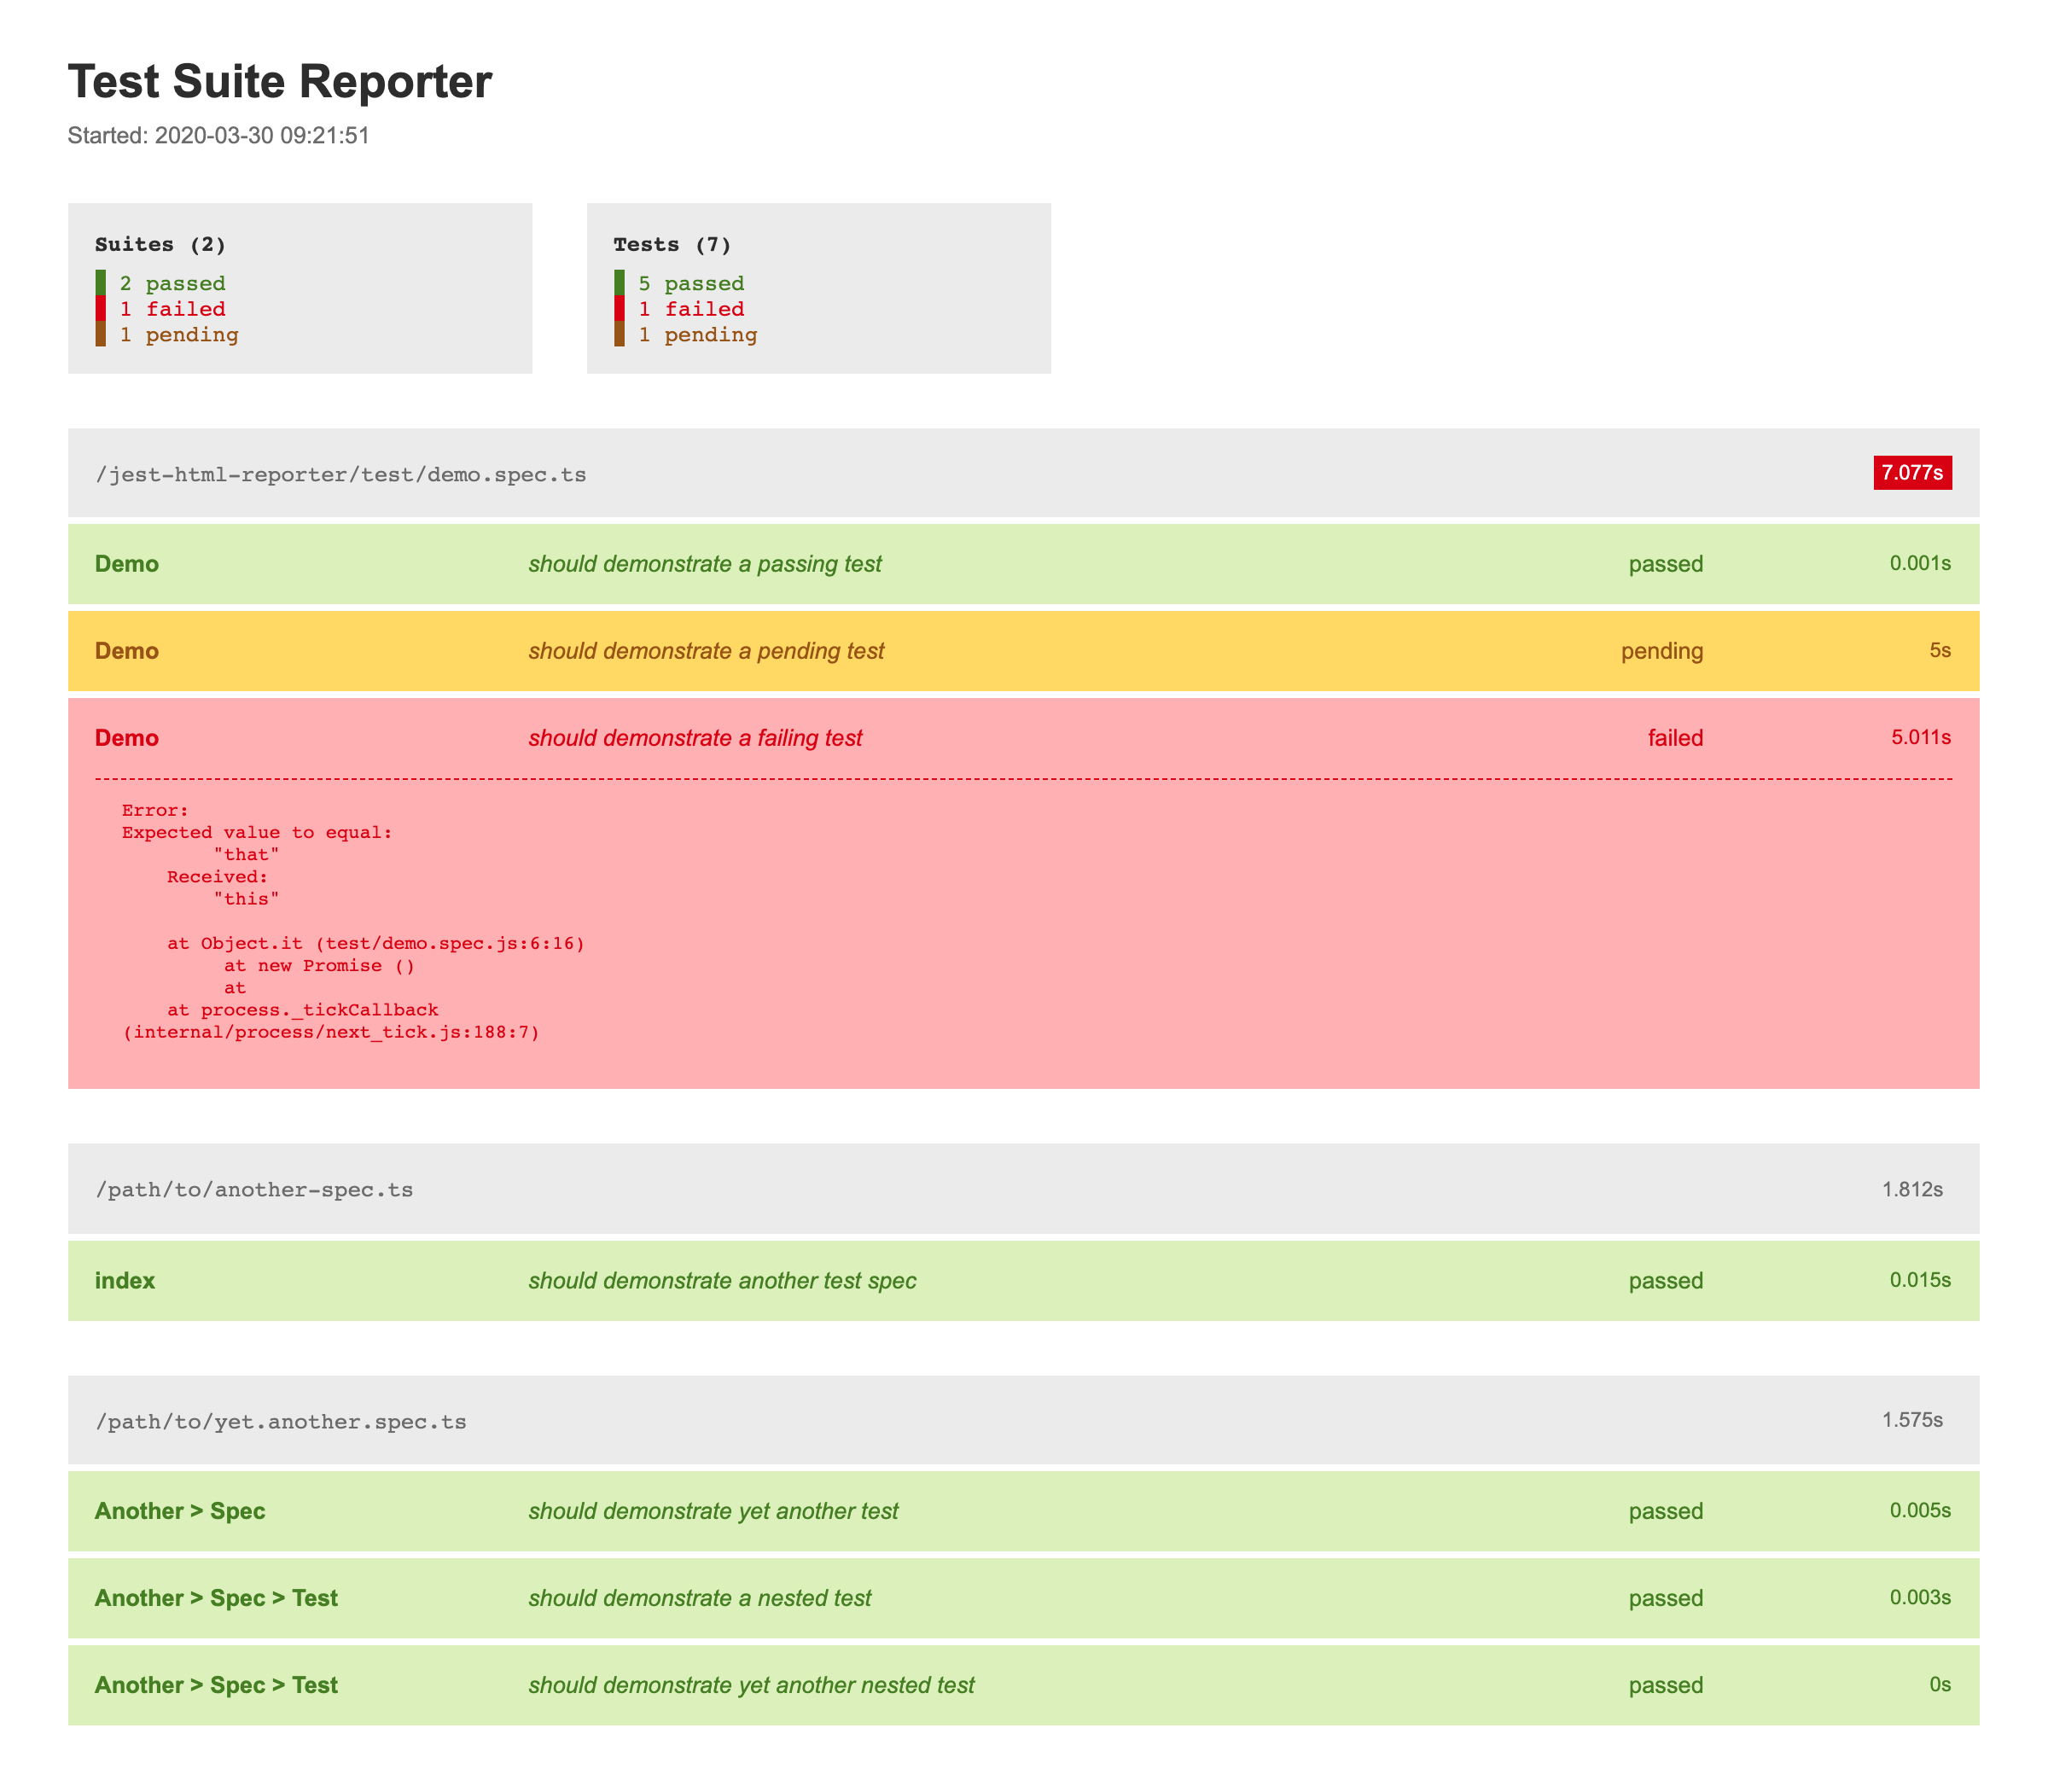Viewport: 2048px width, 1792px height.
Task: Click '5 passed' in the Tests box
Action: click(692, 283)
